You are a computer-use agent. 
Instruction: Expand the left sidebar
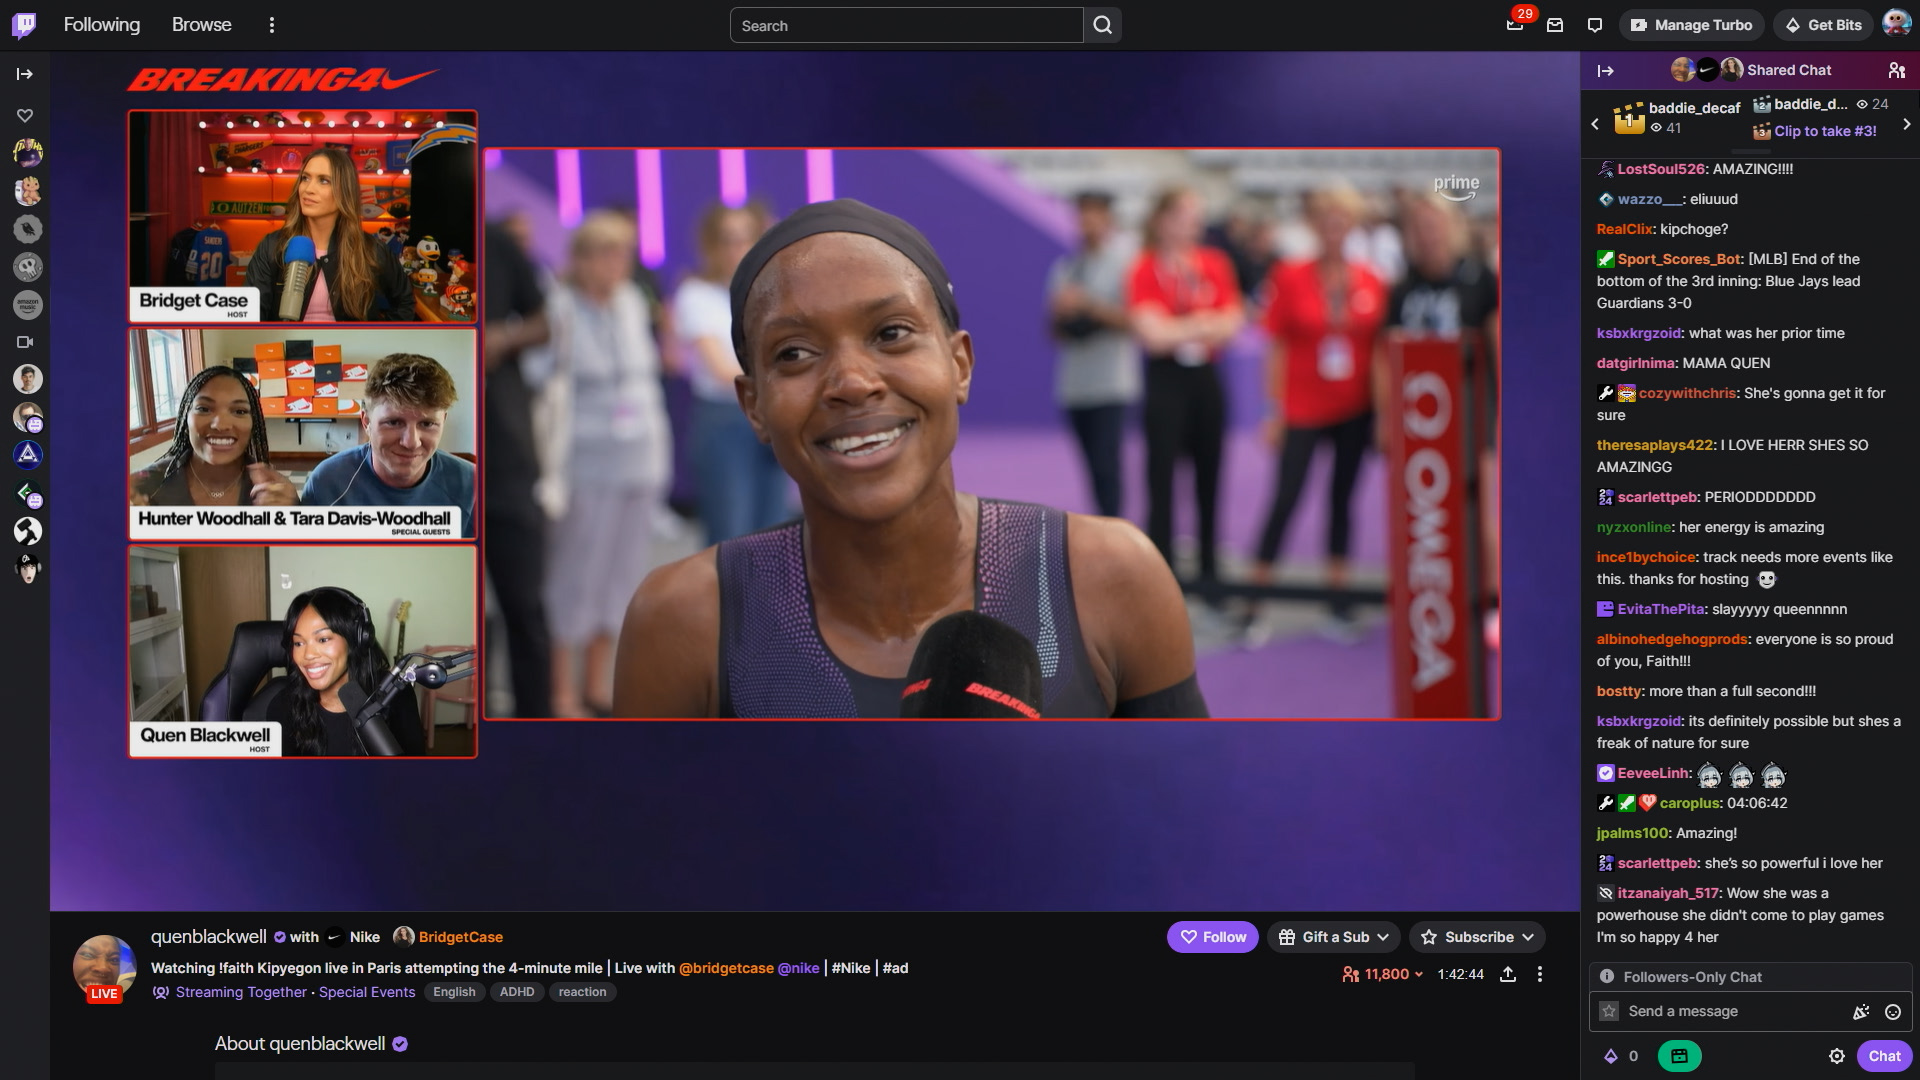25,74
